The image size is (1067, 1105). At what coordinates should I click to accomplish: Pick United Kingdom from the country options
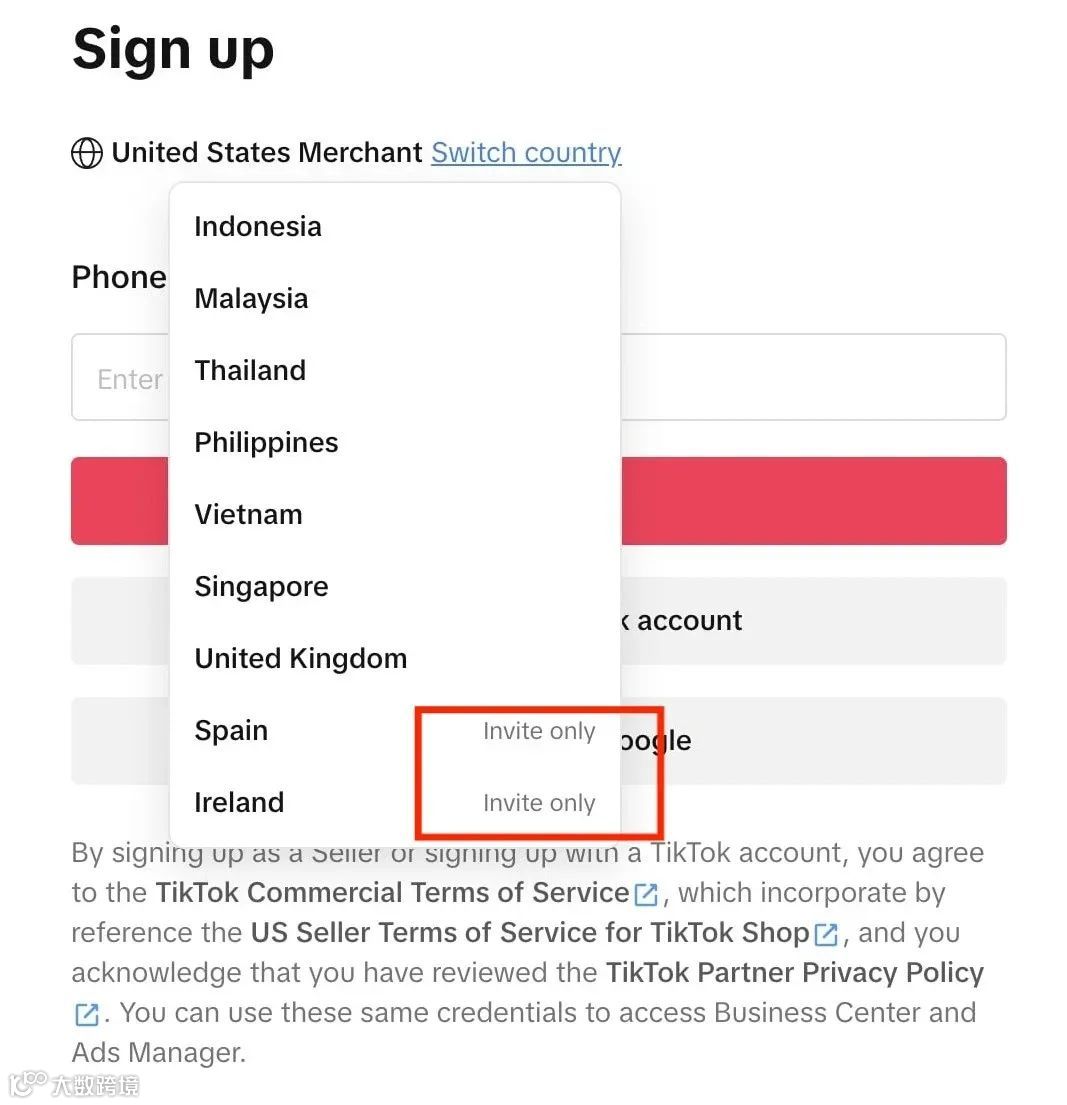coord(395,658)
